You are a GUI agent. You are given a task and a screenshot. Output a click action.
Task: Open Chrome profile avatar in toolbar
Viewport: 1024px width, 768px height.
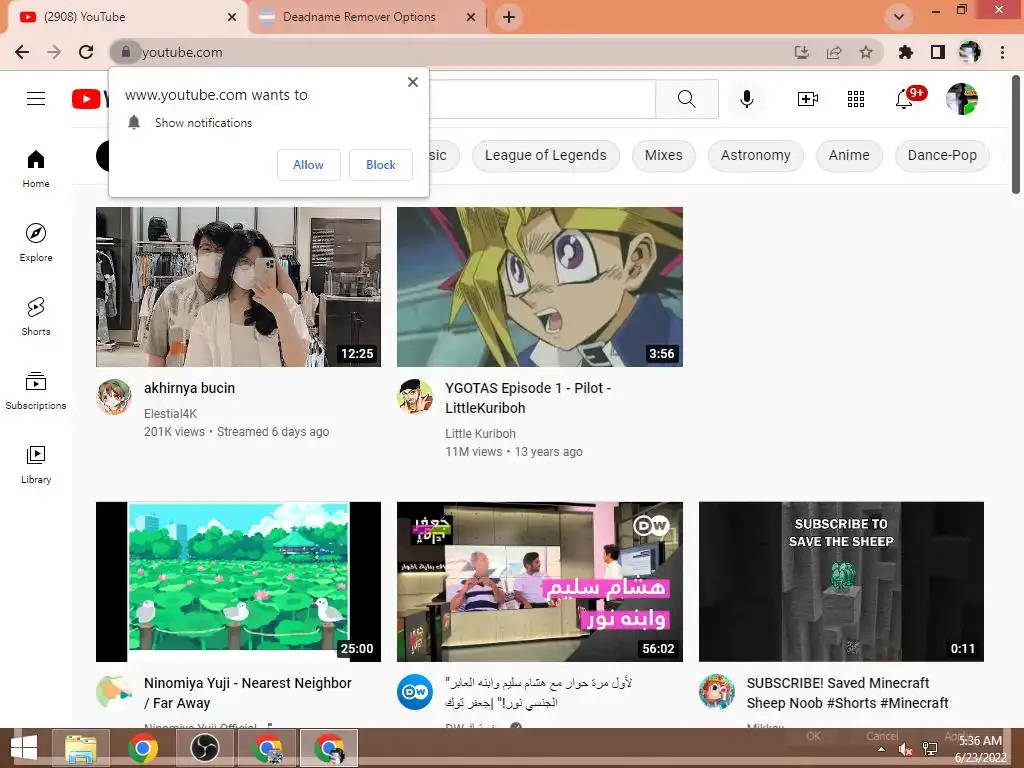click(x=969, y=52)
